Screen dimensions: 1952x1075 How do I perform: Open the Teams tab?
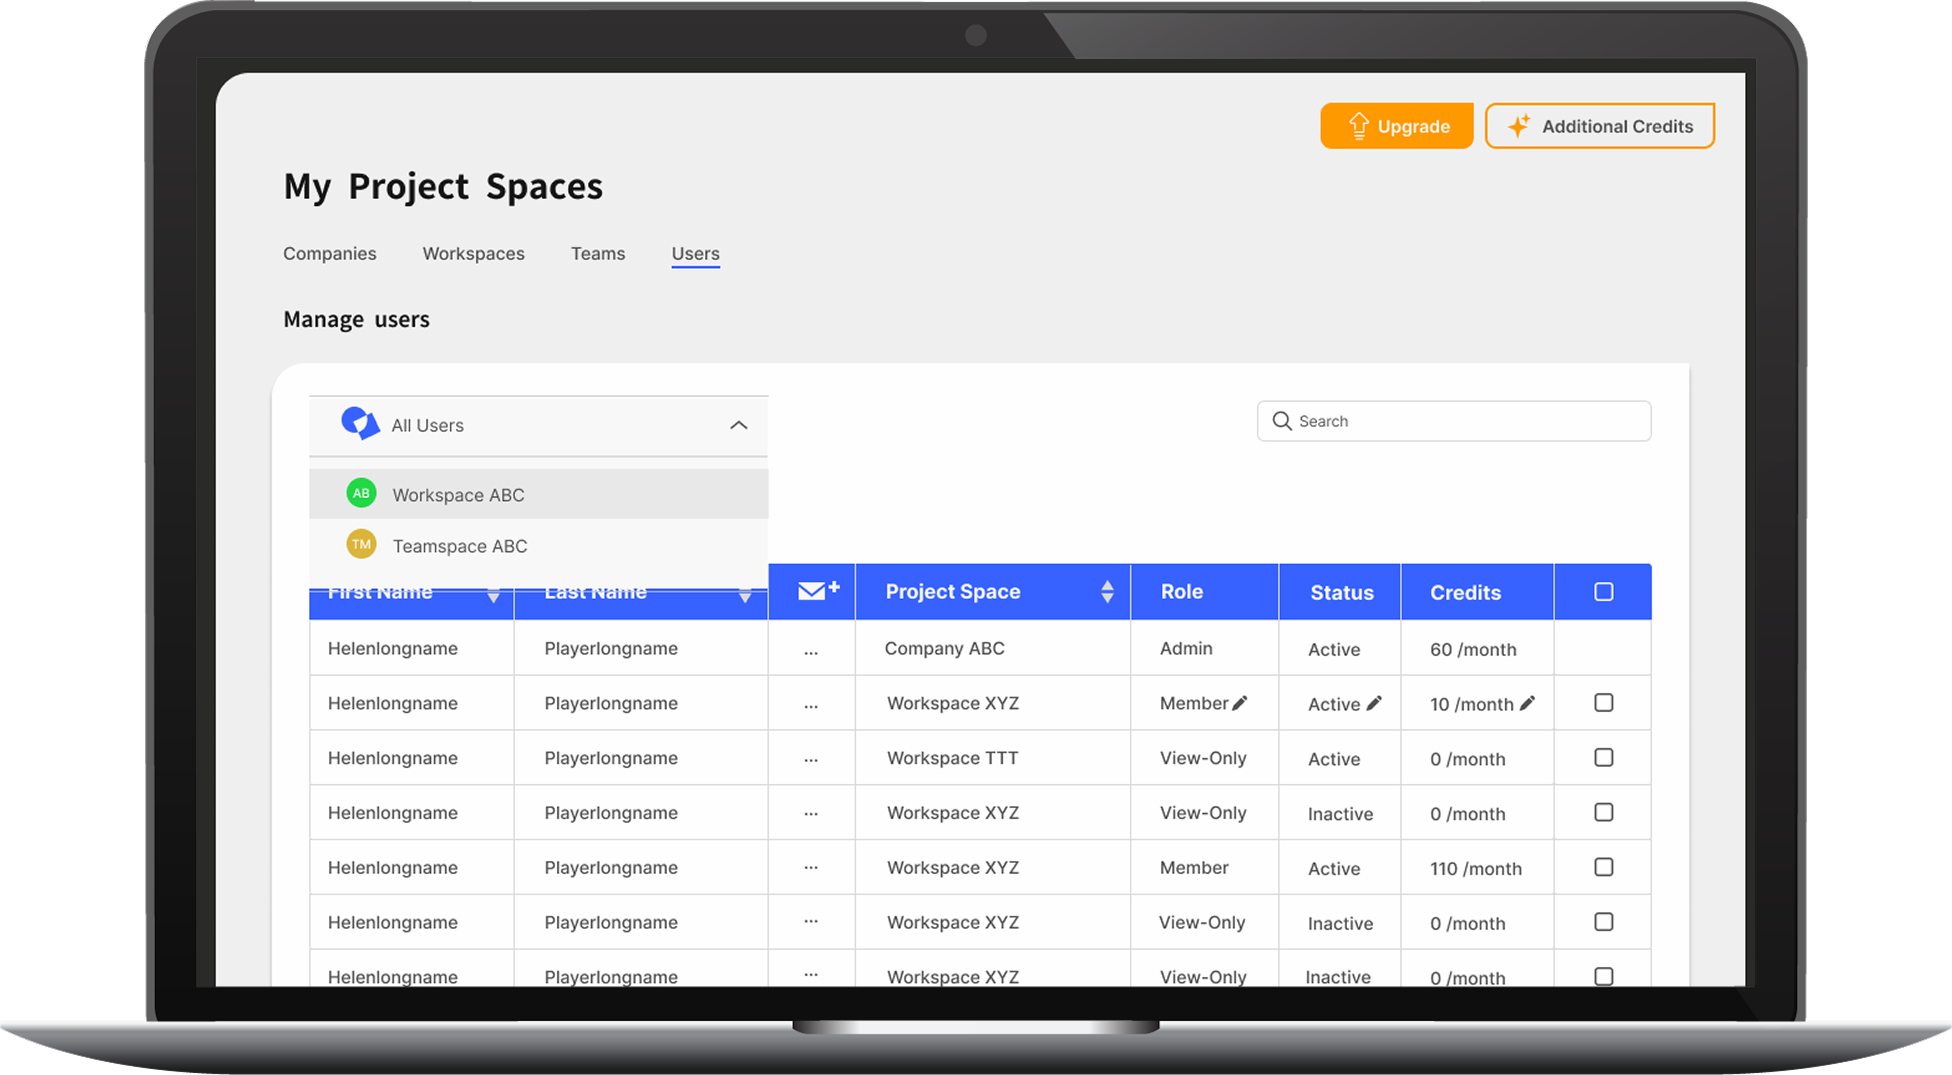coord(597,254)
